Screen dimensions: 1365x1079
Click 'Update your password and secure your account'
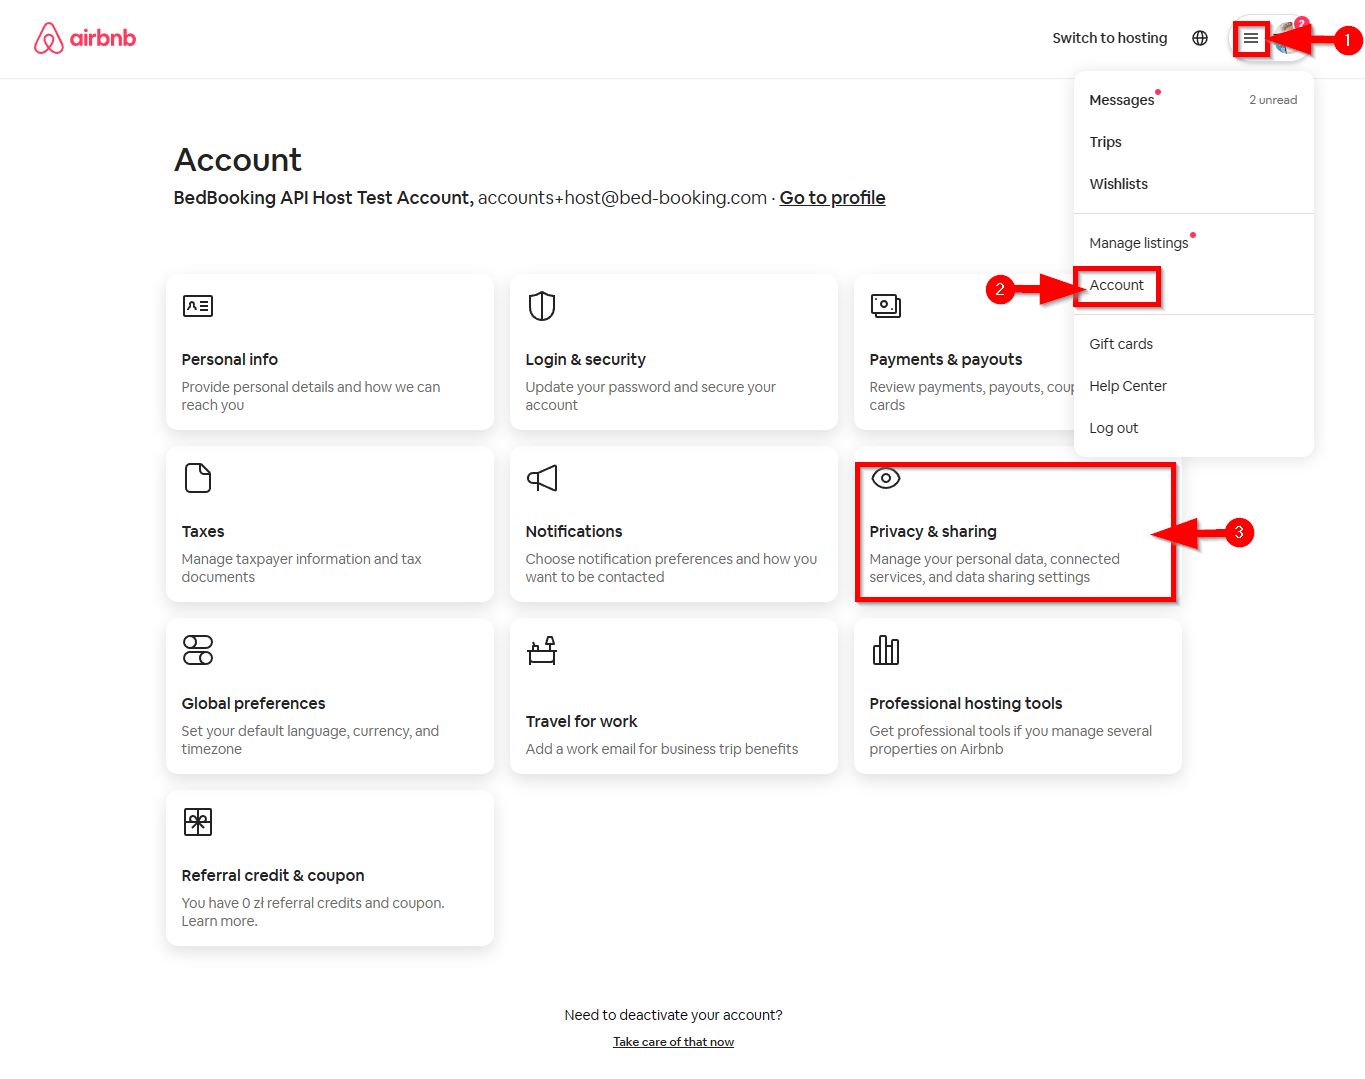click(650, 396)
